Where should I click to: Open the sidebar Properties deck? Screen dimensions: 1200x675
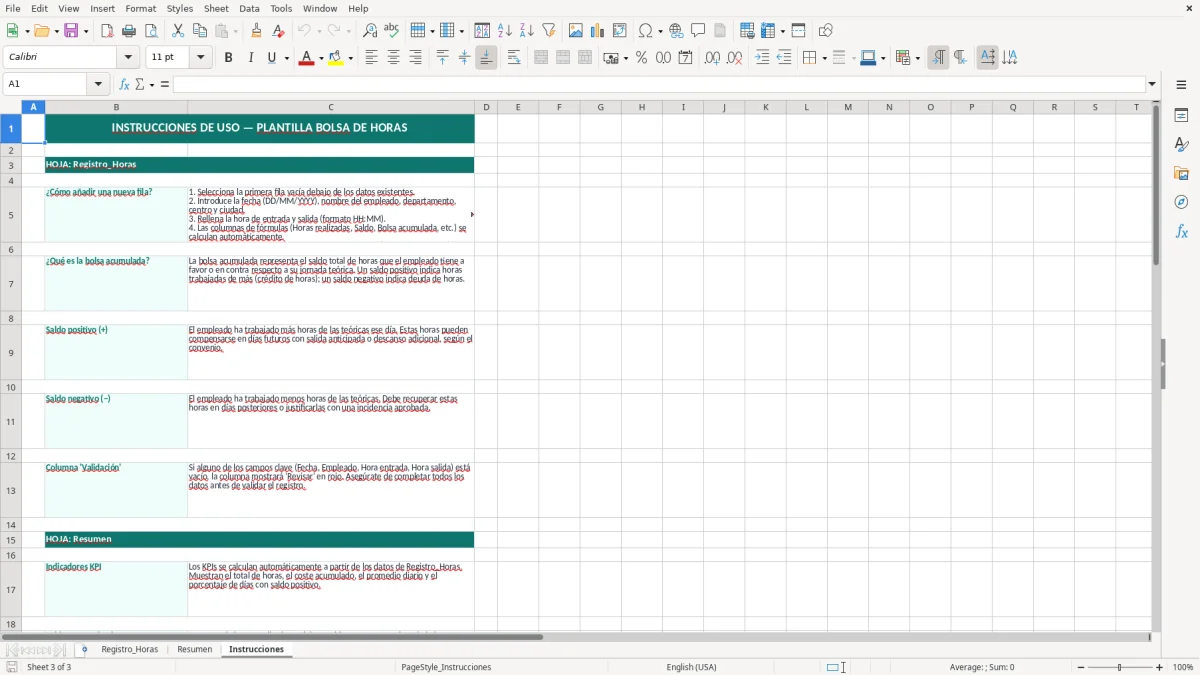point(1182,116)
